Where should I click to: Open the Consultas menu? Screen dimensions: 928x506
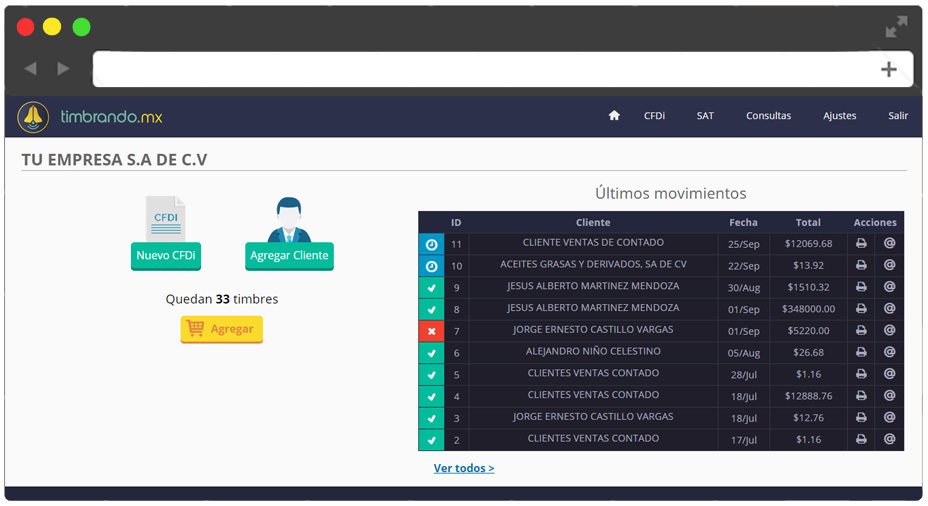pyautogui.click(x=768, y=116)
